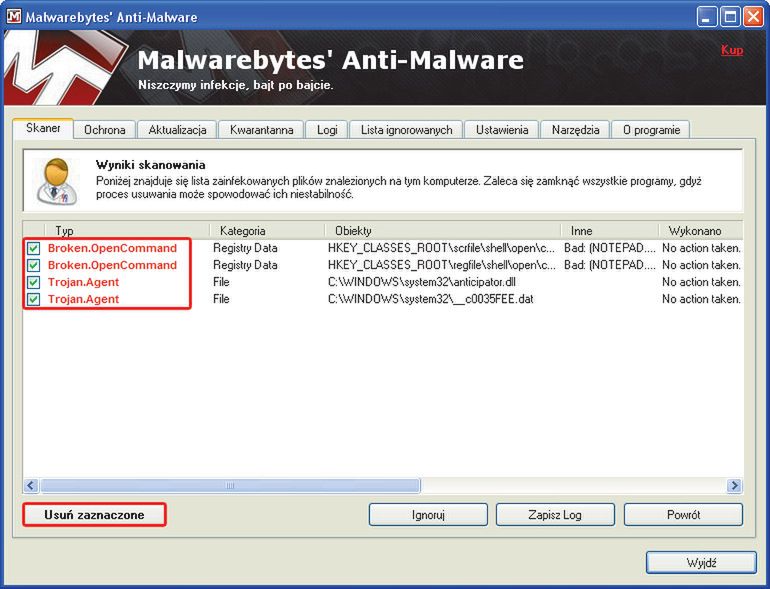This screenshot has height=589, width=770.
Task: Switch to the Kwarantanna tab
Action: point(261,130)
